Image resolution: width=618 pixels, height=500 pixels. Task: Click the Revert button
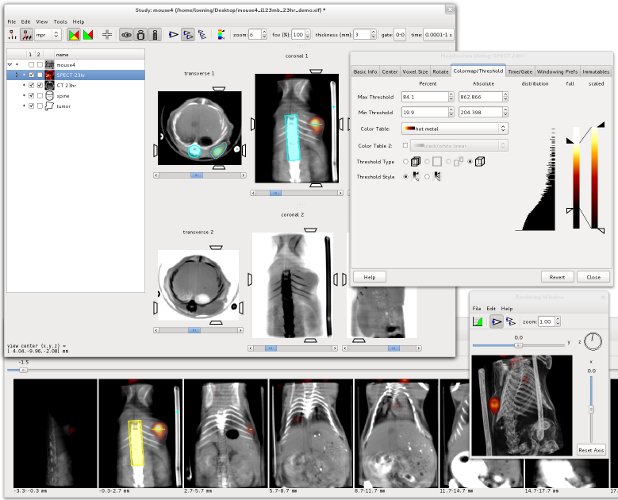point(558,276)
